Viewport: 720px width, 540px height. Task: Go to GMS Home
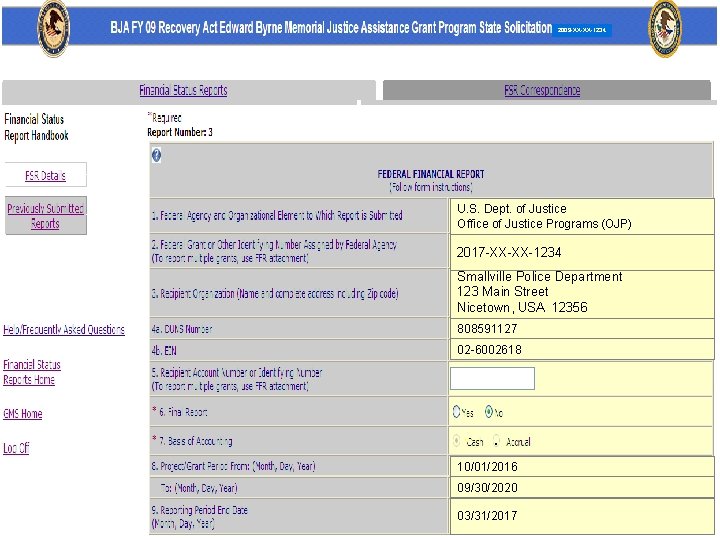pyautogui.click(x=22, y=414)
